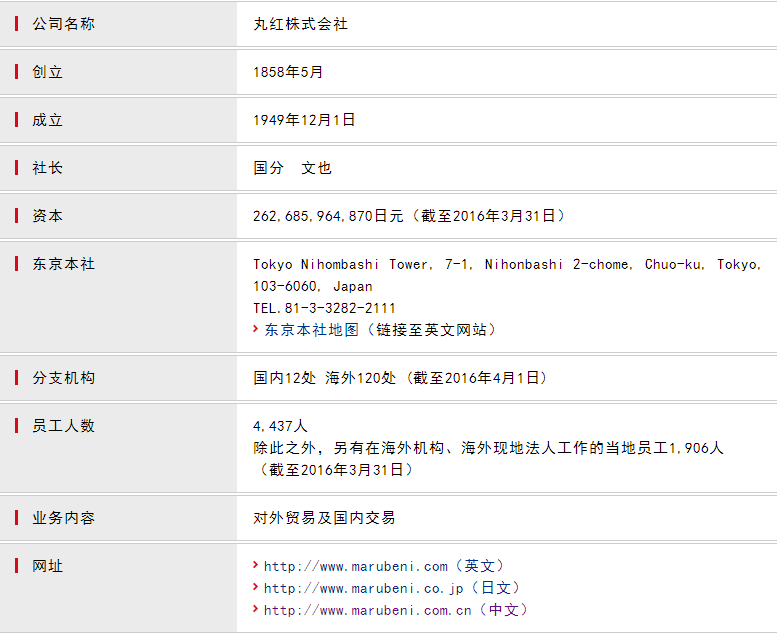The height and width of the screenshot is (637, 777).
Task: Click the red arrow before marubeni.com link
Action: click(256, 565)
